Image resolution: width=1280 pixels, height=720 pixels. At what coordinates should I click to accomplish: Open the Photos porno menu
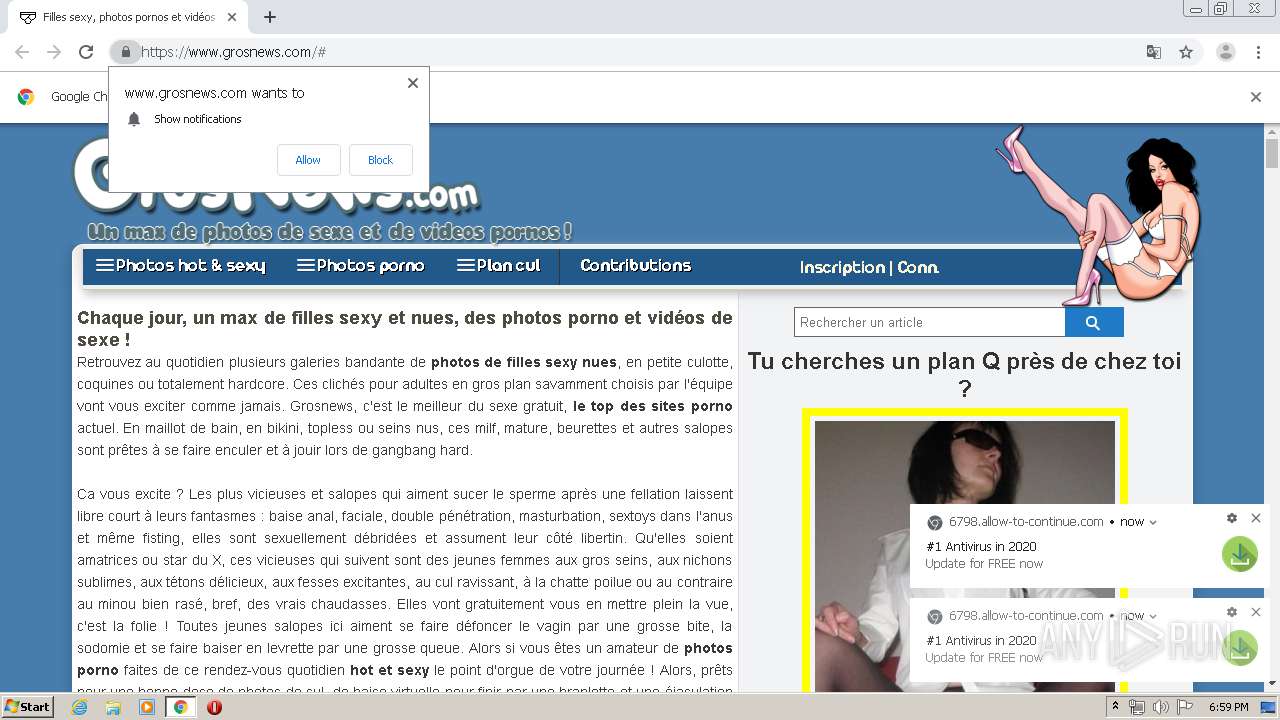tap(361, 266)
